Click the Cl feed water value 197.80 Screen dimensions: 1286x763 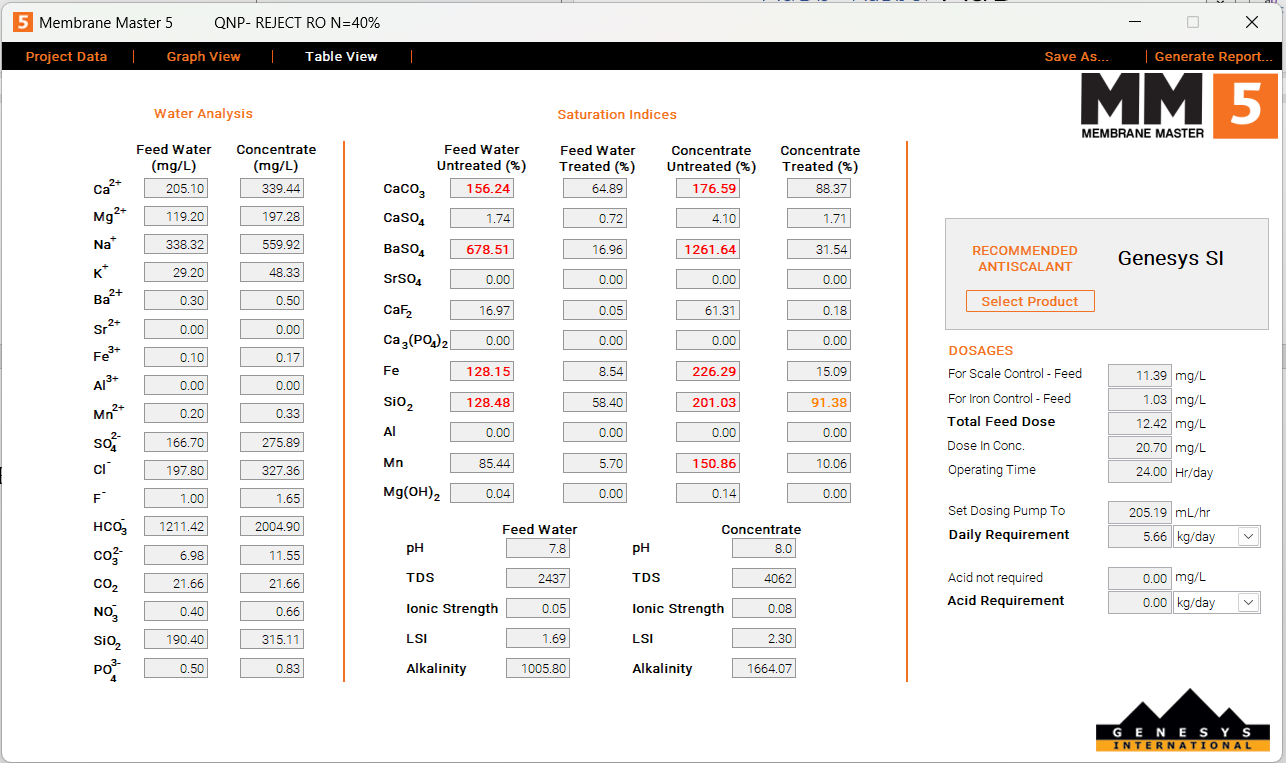pyautogui.click(x=176, y=470)
